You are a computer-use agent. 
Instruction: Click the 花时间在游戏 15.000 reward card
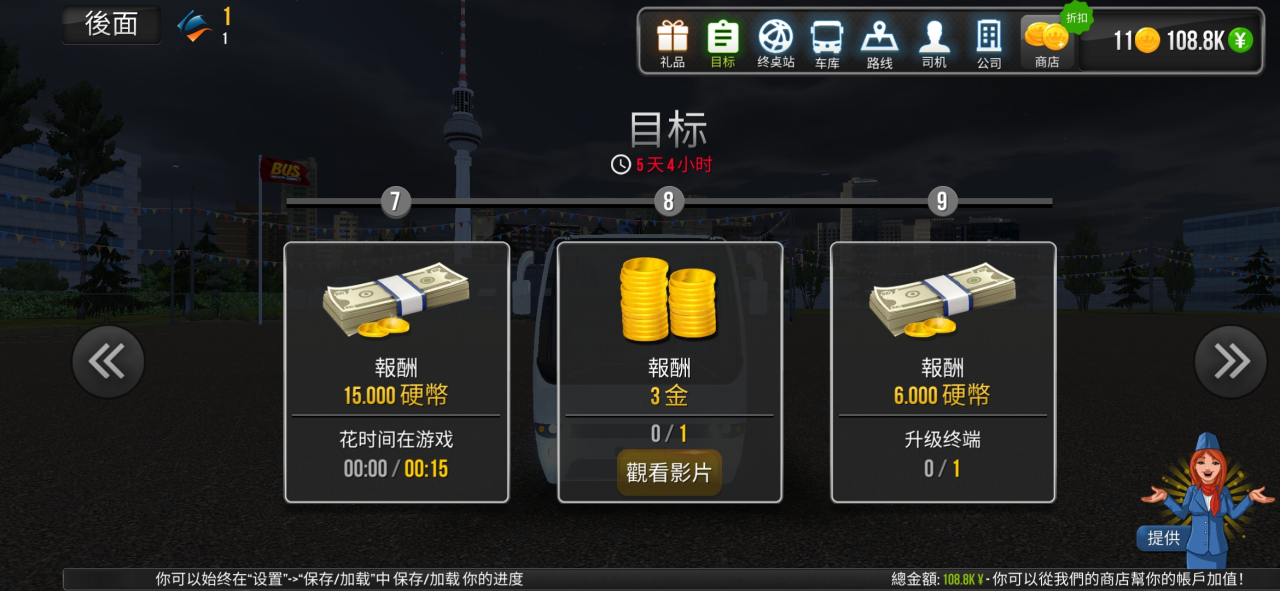[397, 372]
